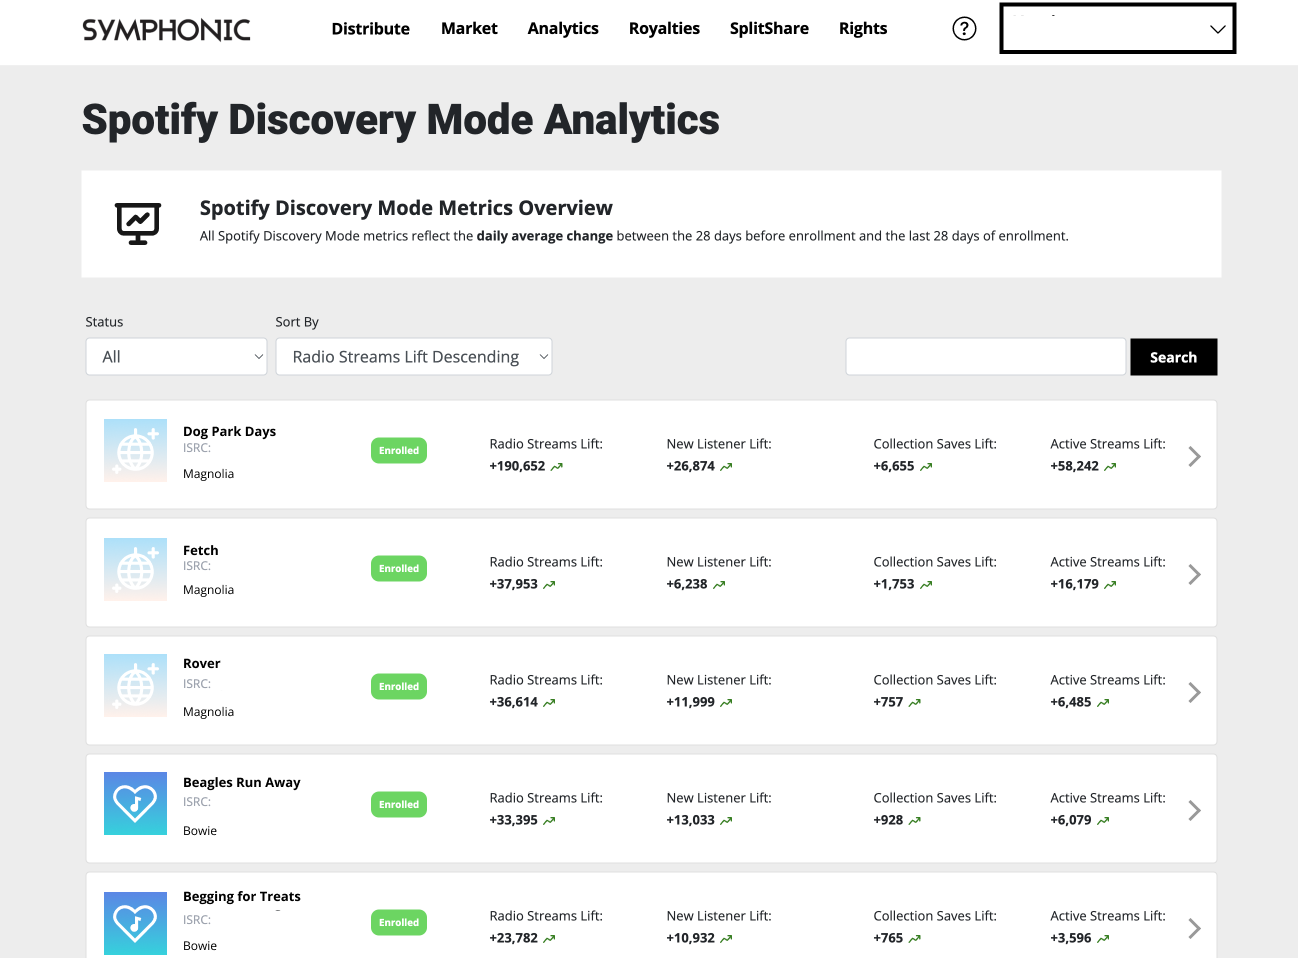
Task: Open the Analytics menu
Action: pyautogui.click(x=563, y=29)
